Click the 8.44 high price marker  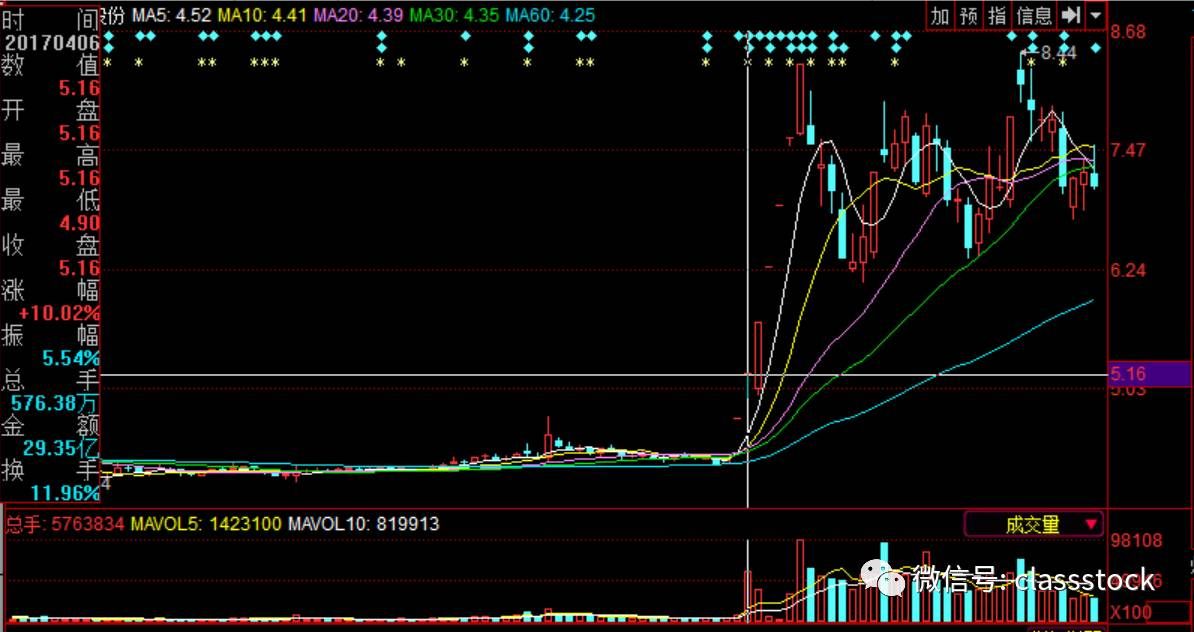coord(1058,53)
